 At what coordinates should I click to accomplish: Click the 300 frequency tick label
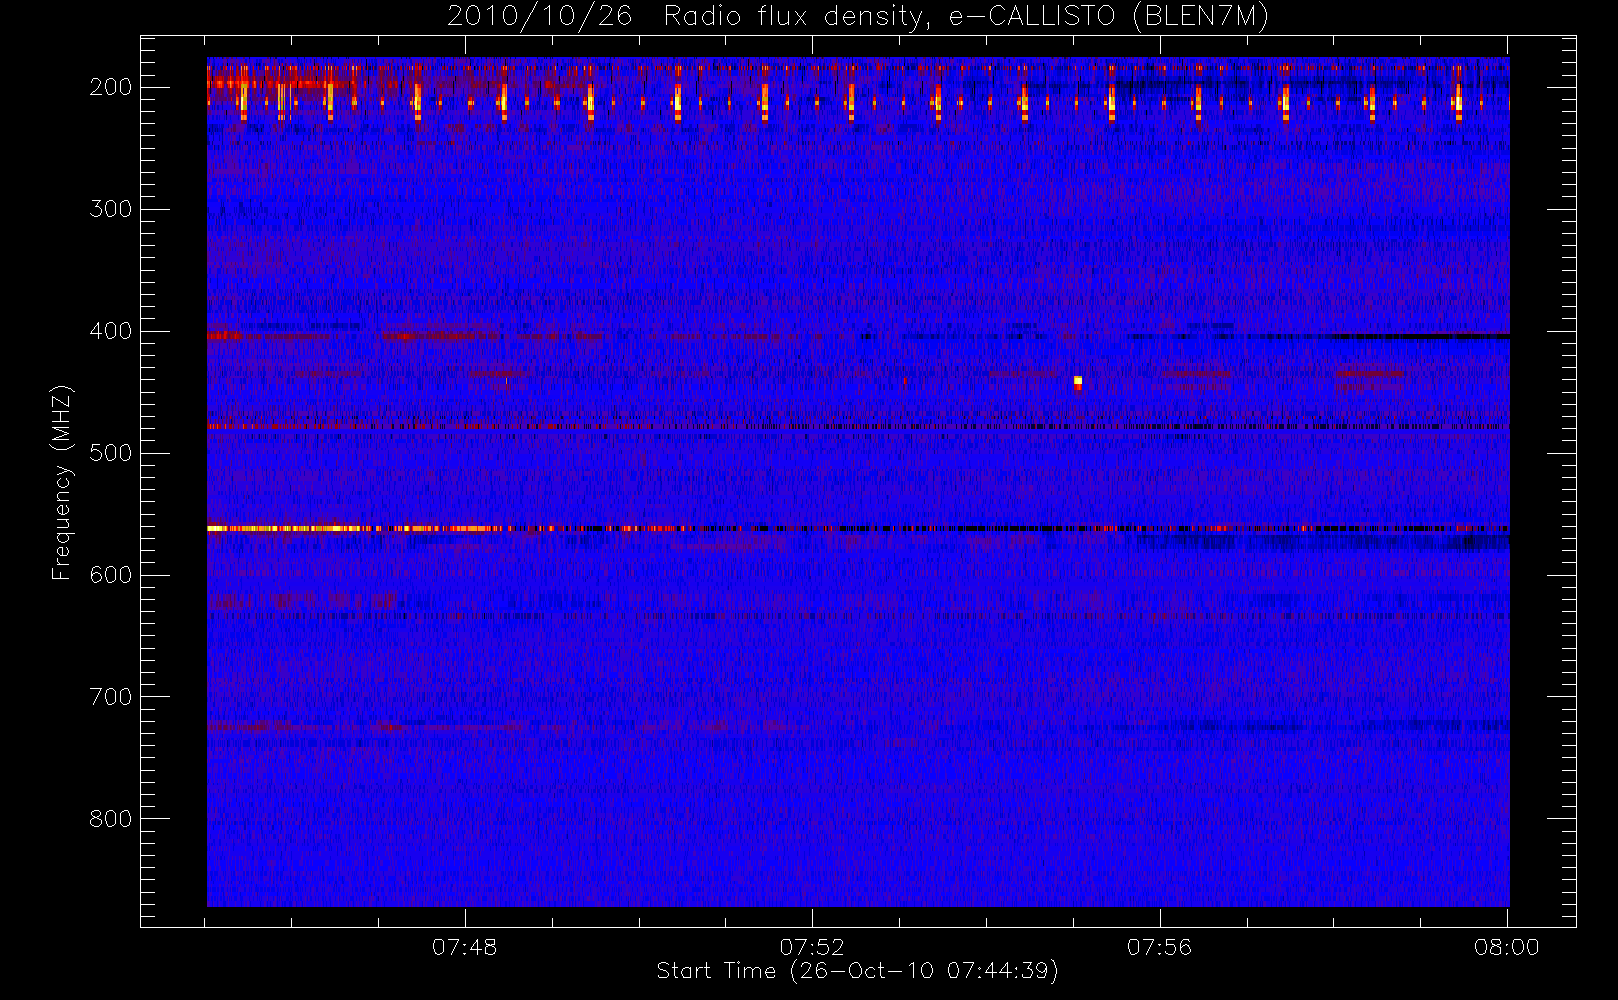coord(111,209)
